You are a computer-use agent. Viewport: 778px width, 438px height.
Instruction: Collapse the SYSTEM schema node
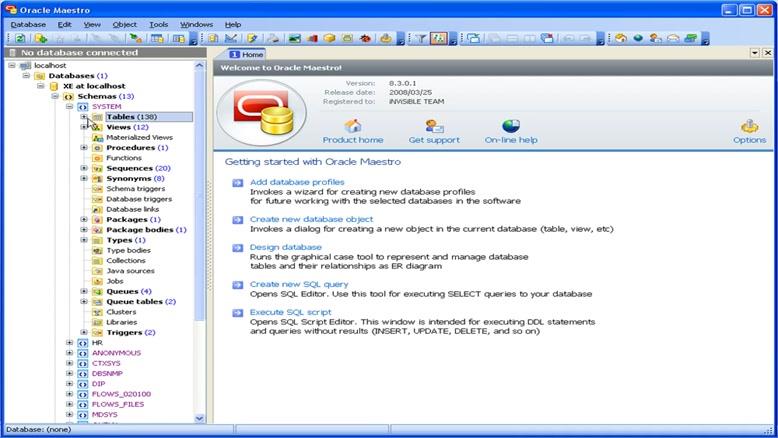pyautogui.click(x=70, y=106)
